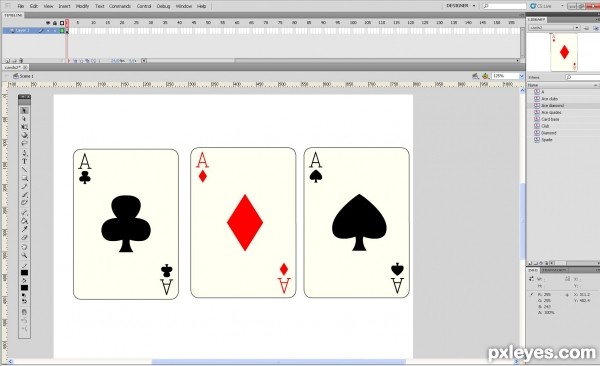Pin the current library icon

pos(586,28)
